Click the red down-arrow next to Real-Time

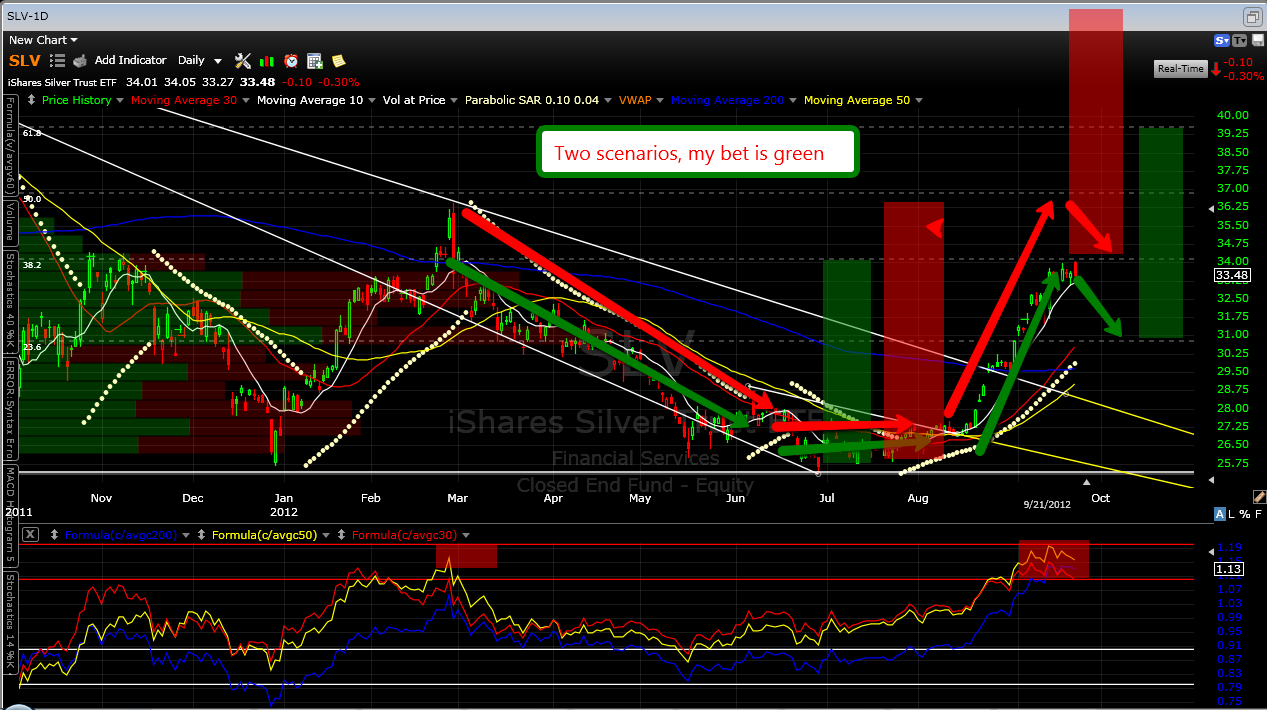[1216, 69]
